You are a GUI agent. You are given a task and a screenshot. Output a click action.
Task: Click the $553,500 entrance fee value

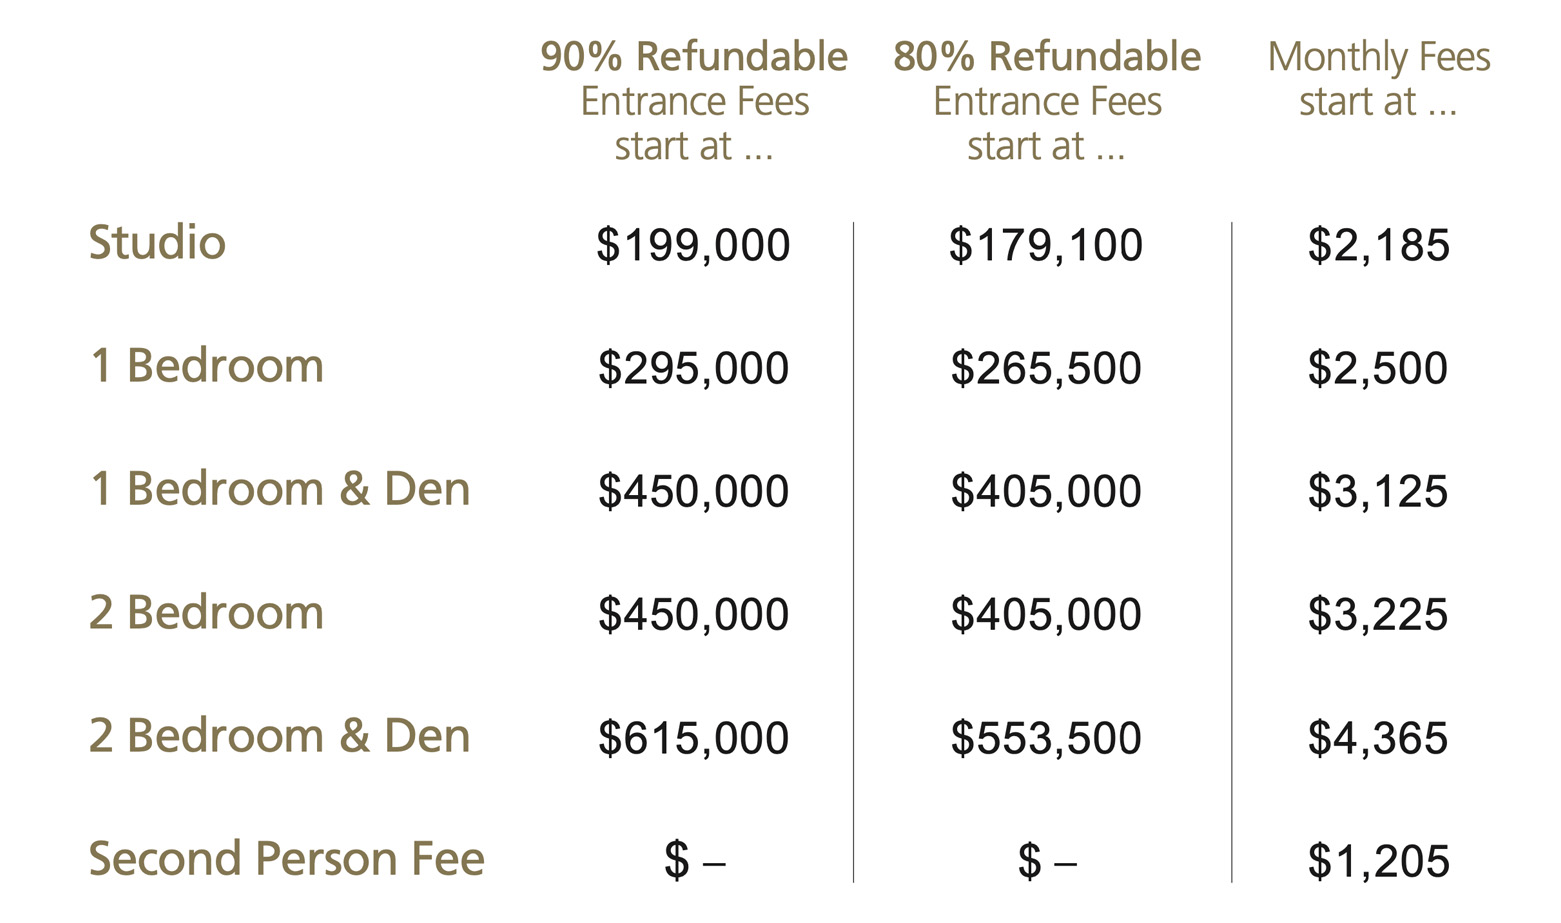[1046, 739]
